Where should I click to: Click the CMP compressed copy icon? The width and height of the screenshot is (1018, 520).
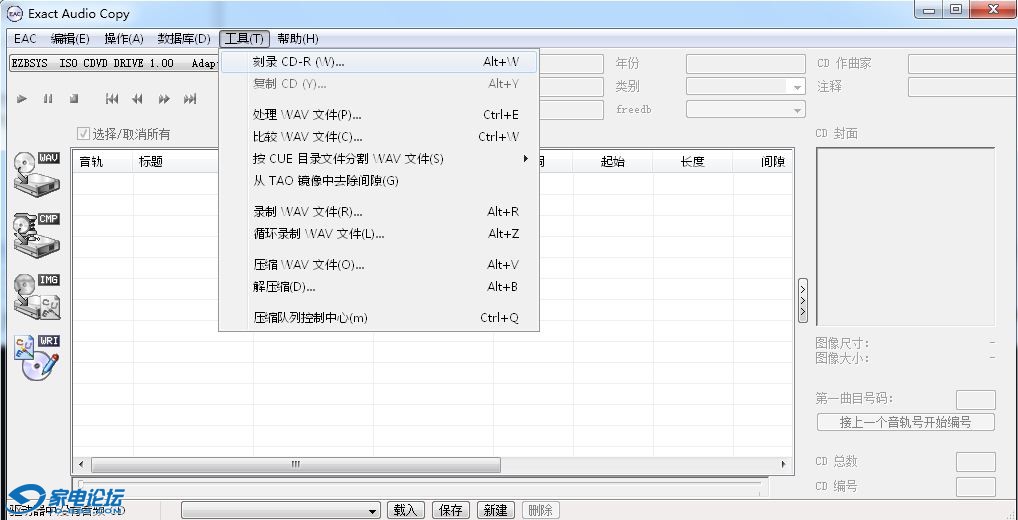coord(37,233)
